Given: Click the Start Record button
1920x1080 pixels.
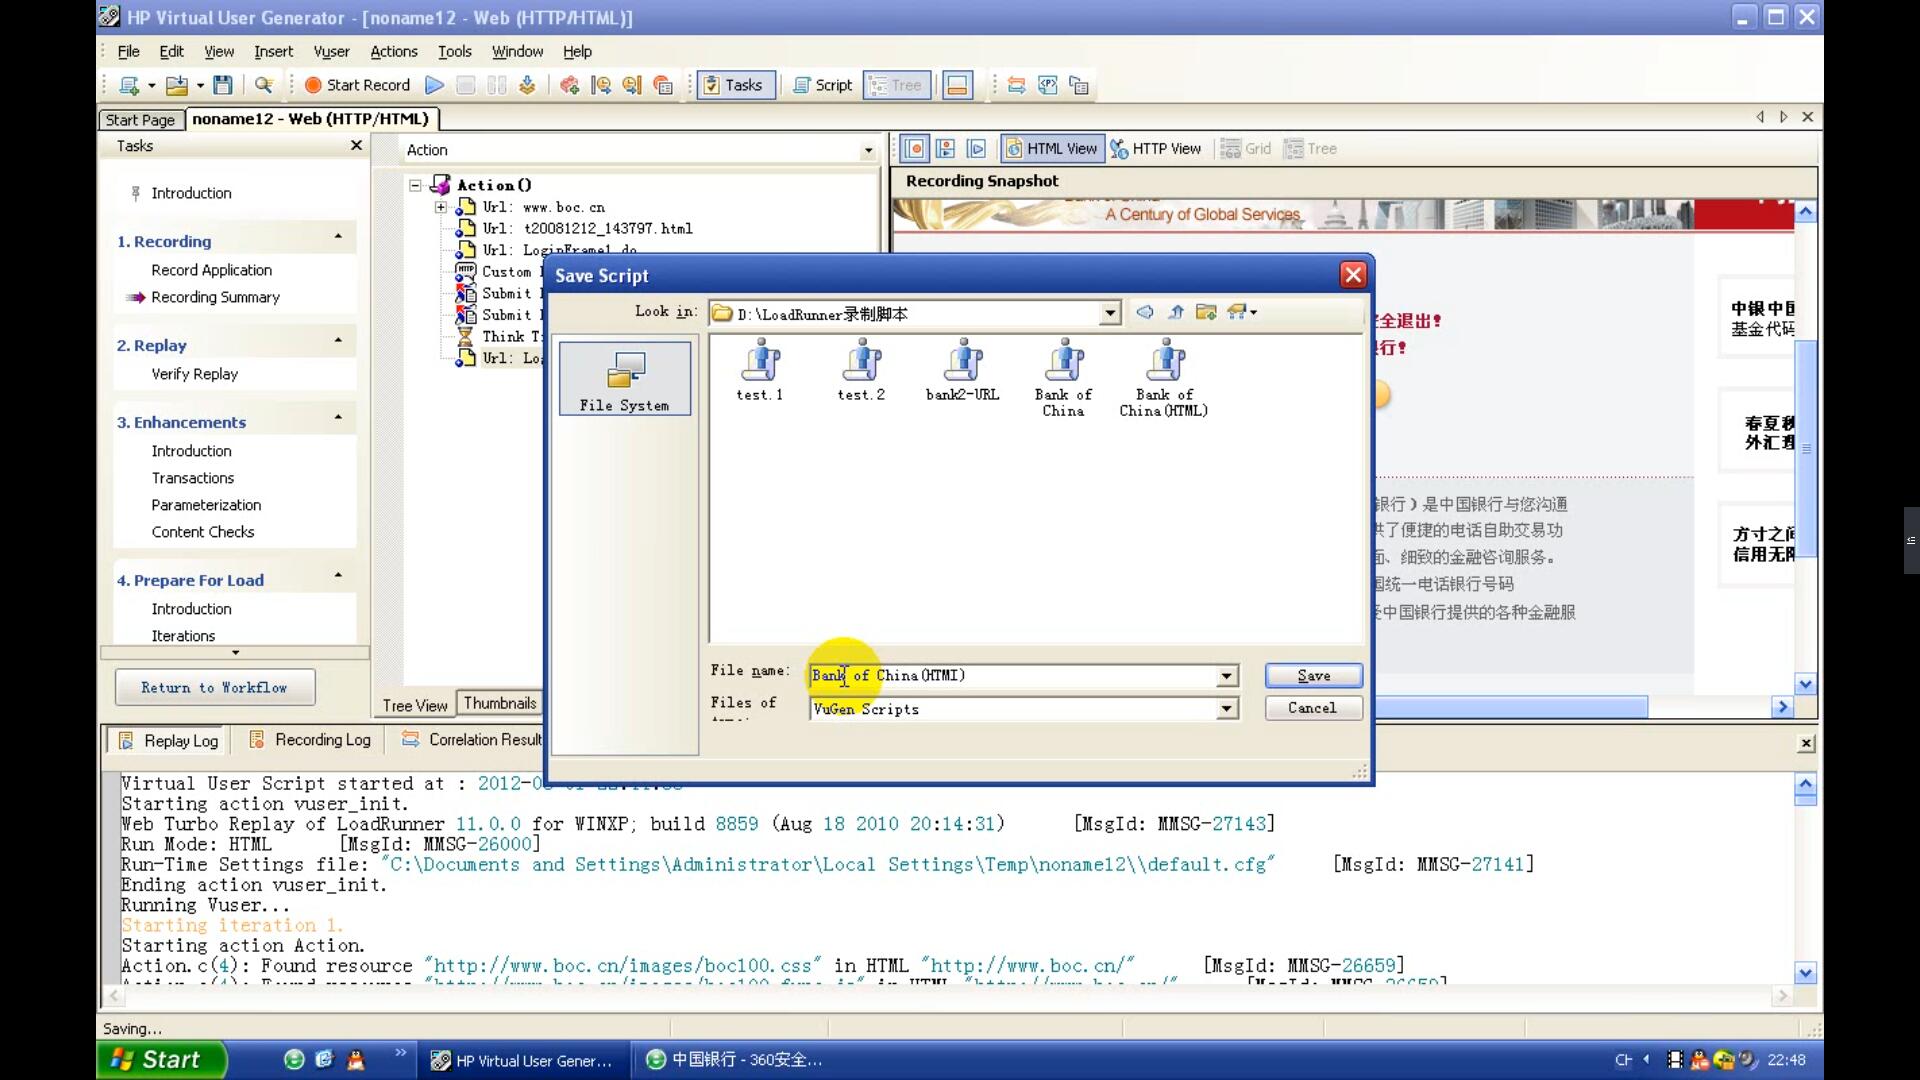Looking at the screenshot, I should [x=358, y=86].
